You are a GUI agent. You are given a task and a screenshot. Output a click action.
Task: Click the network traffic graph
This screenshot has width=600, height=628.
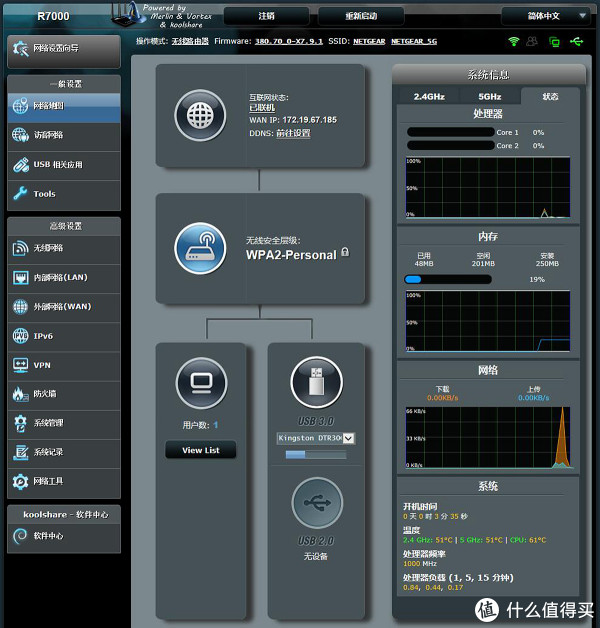pos(488,437)
